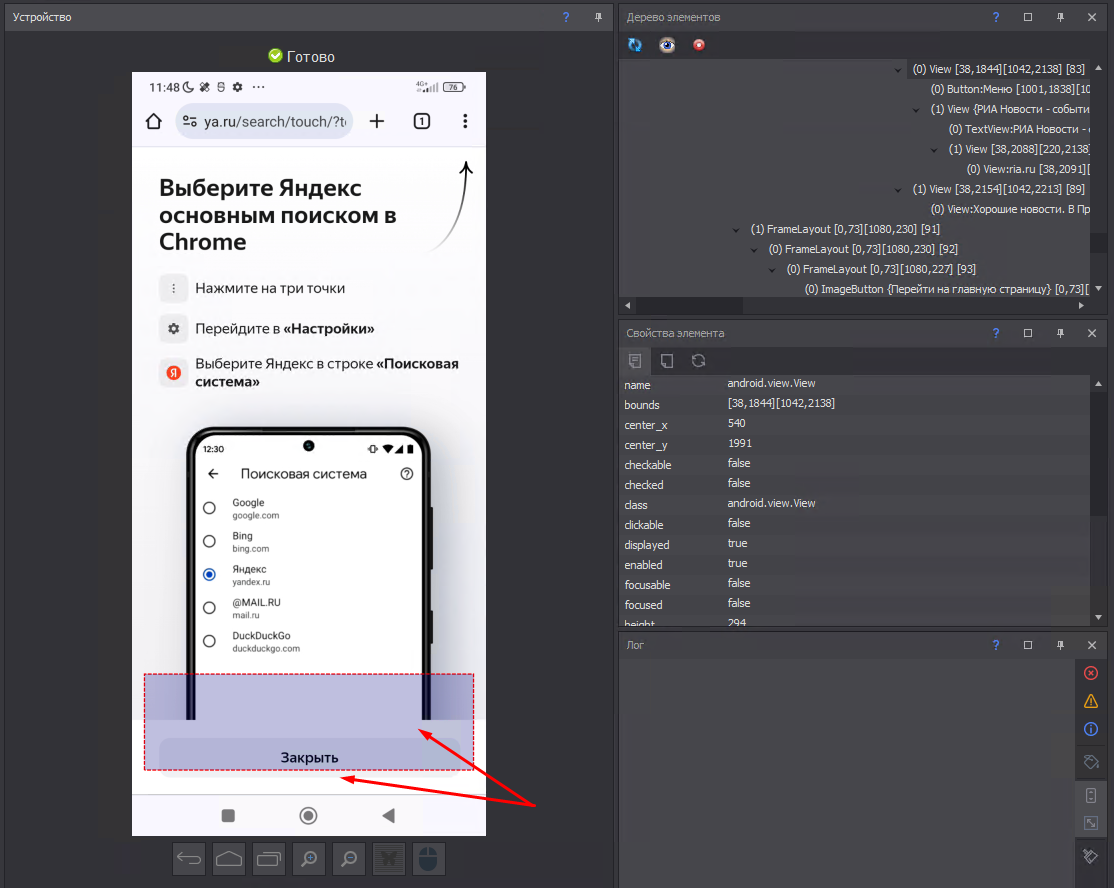Open help for Свойства элемента panel
The image size is (1114, 888).
pyautogui.click(x=995, y=333)
